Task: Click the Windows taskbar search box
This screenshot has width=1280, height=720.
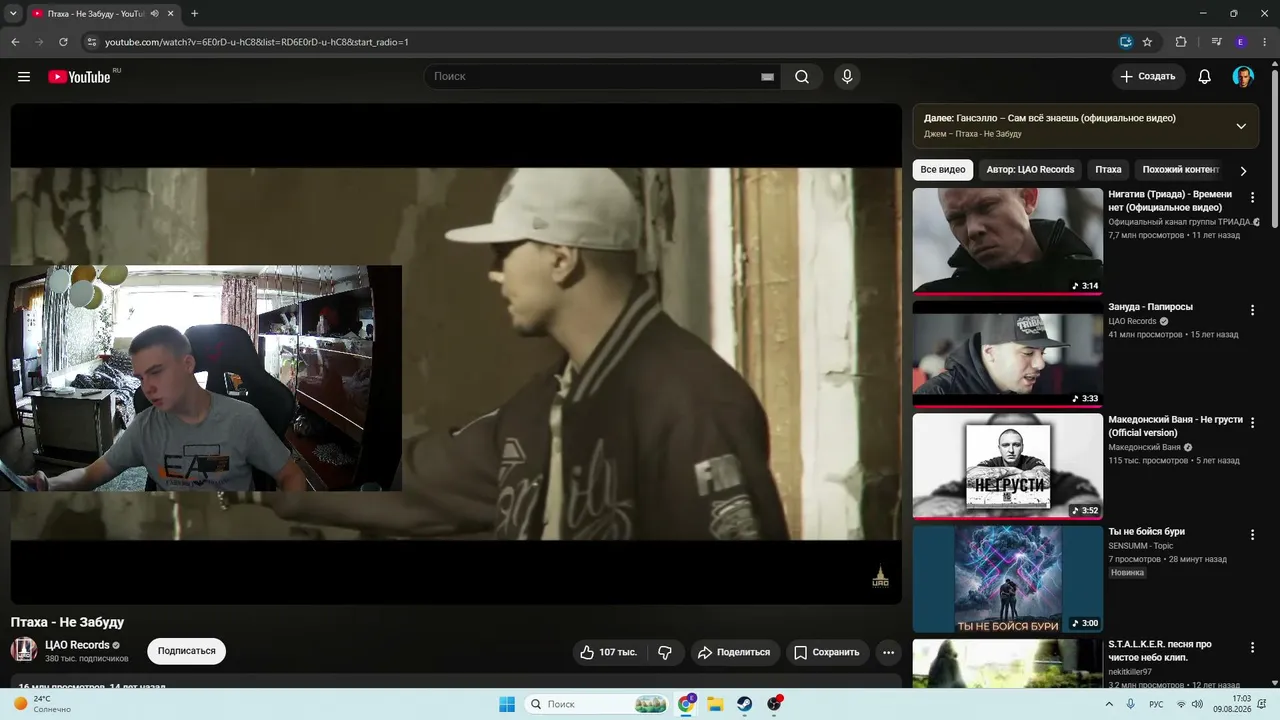Action: click(598, 704)
